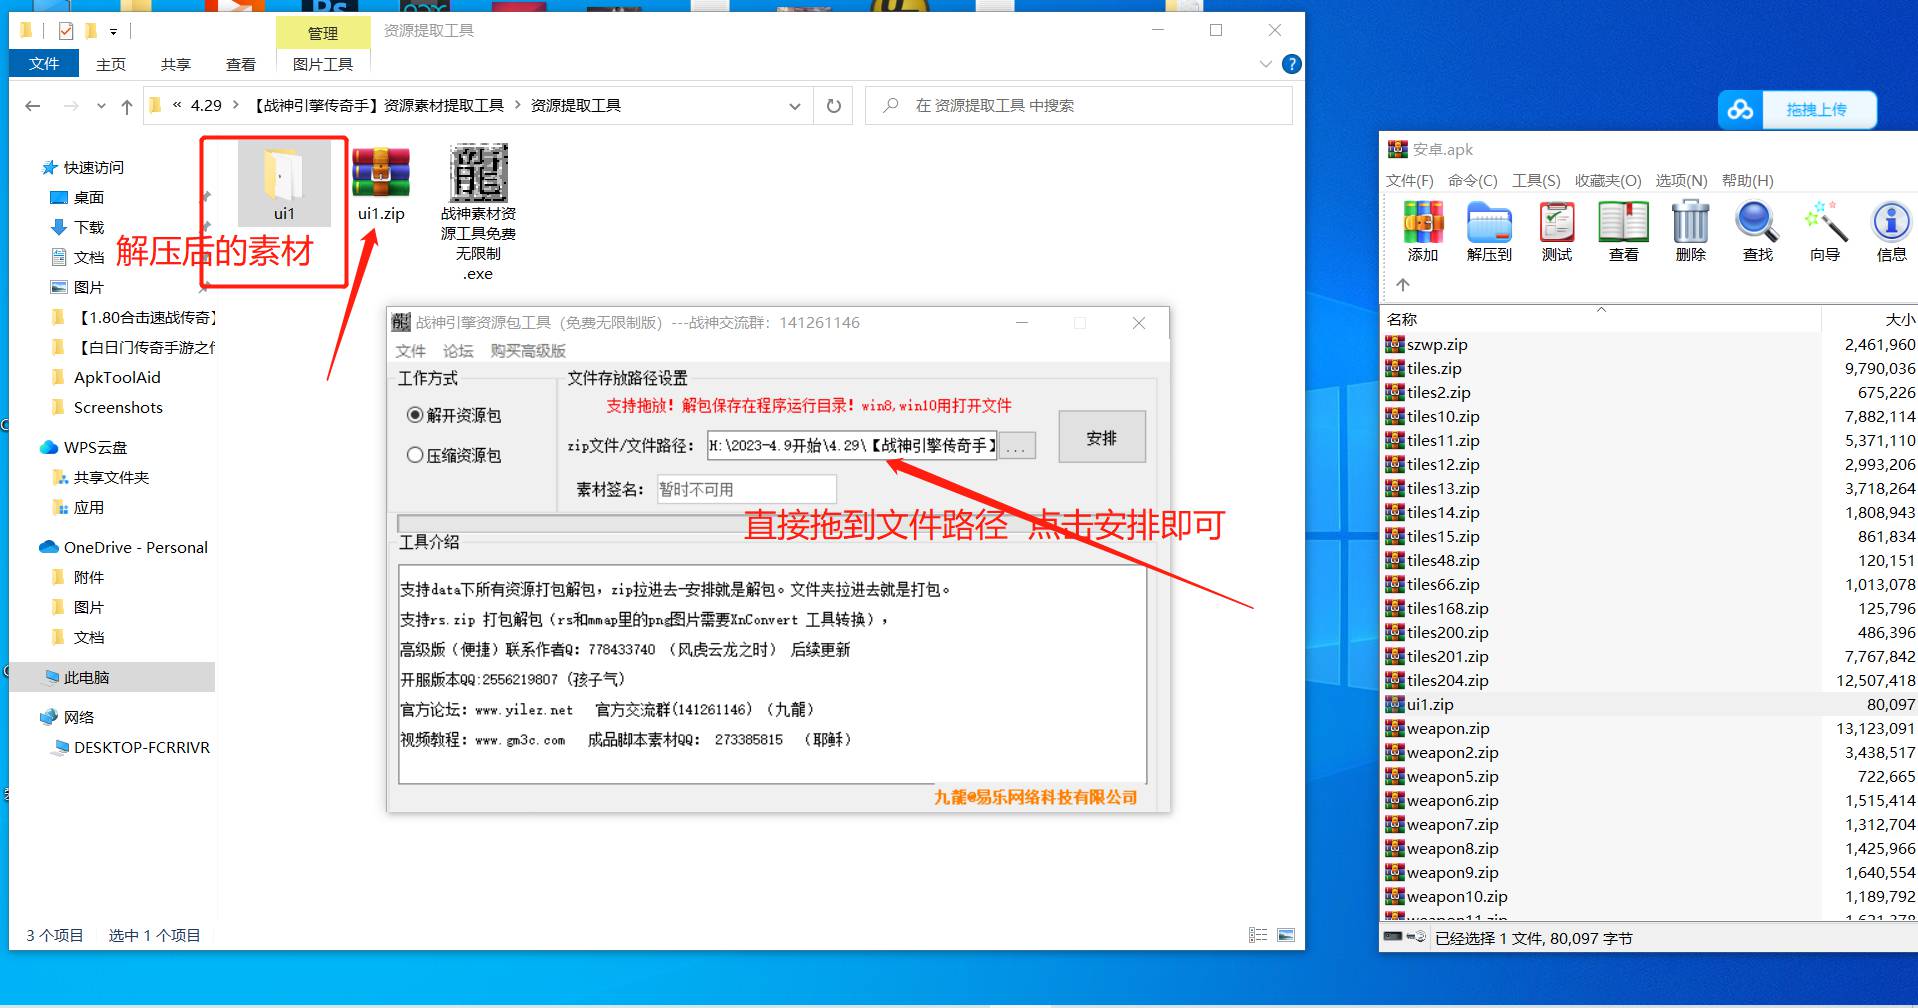
Task: Expand the Explorer ribbon chevron
Action: pyautogui.click(x=1265, y=64)
